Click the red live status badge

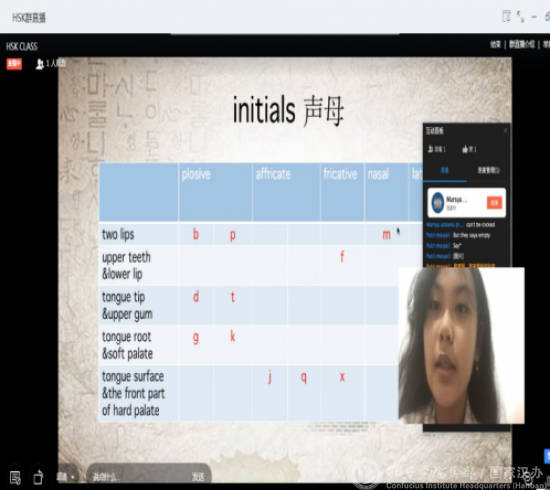coord(14,64)
